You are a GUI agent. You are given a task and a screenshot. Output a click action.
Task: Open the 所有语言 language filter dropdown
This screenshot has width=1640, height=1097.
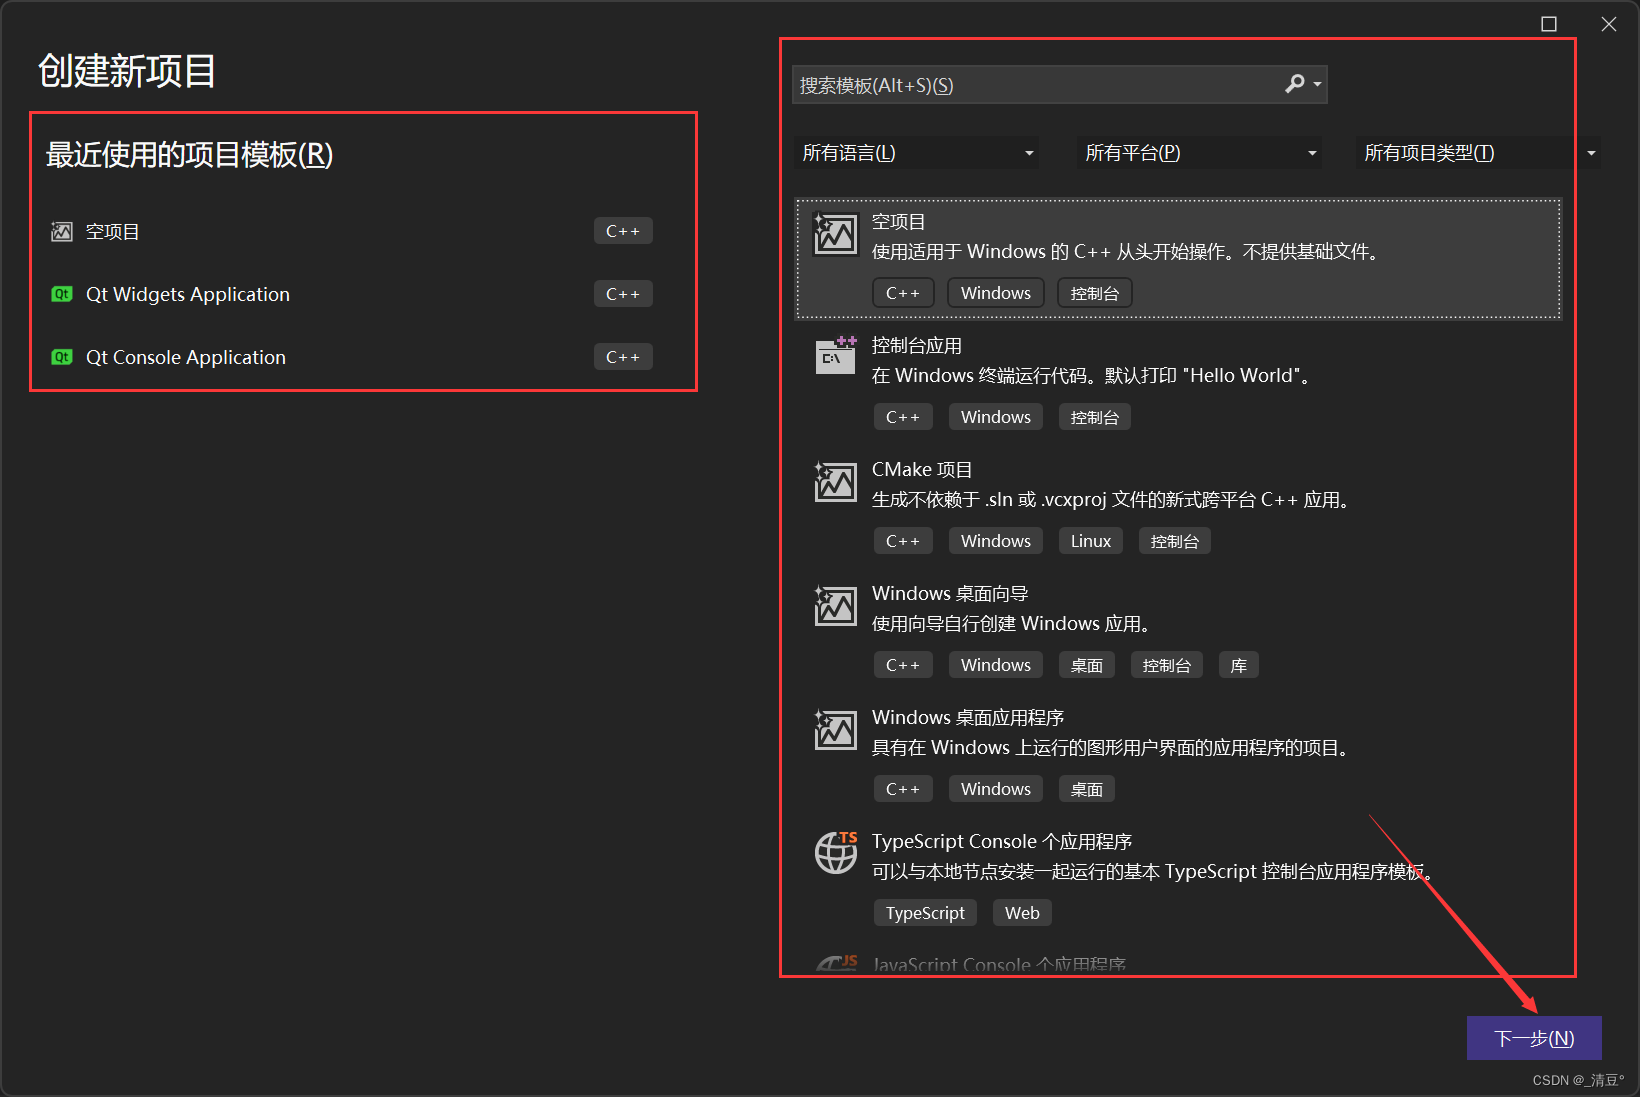[x=916, y=153]
